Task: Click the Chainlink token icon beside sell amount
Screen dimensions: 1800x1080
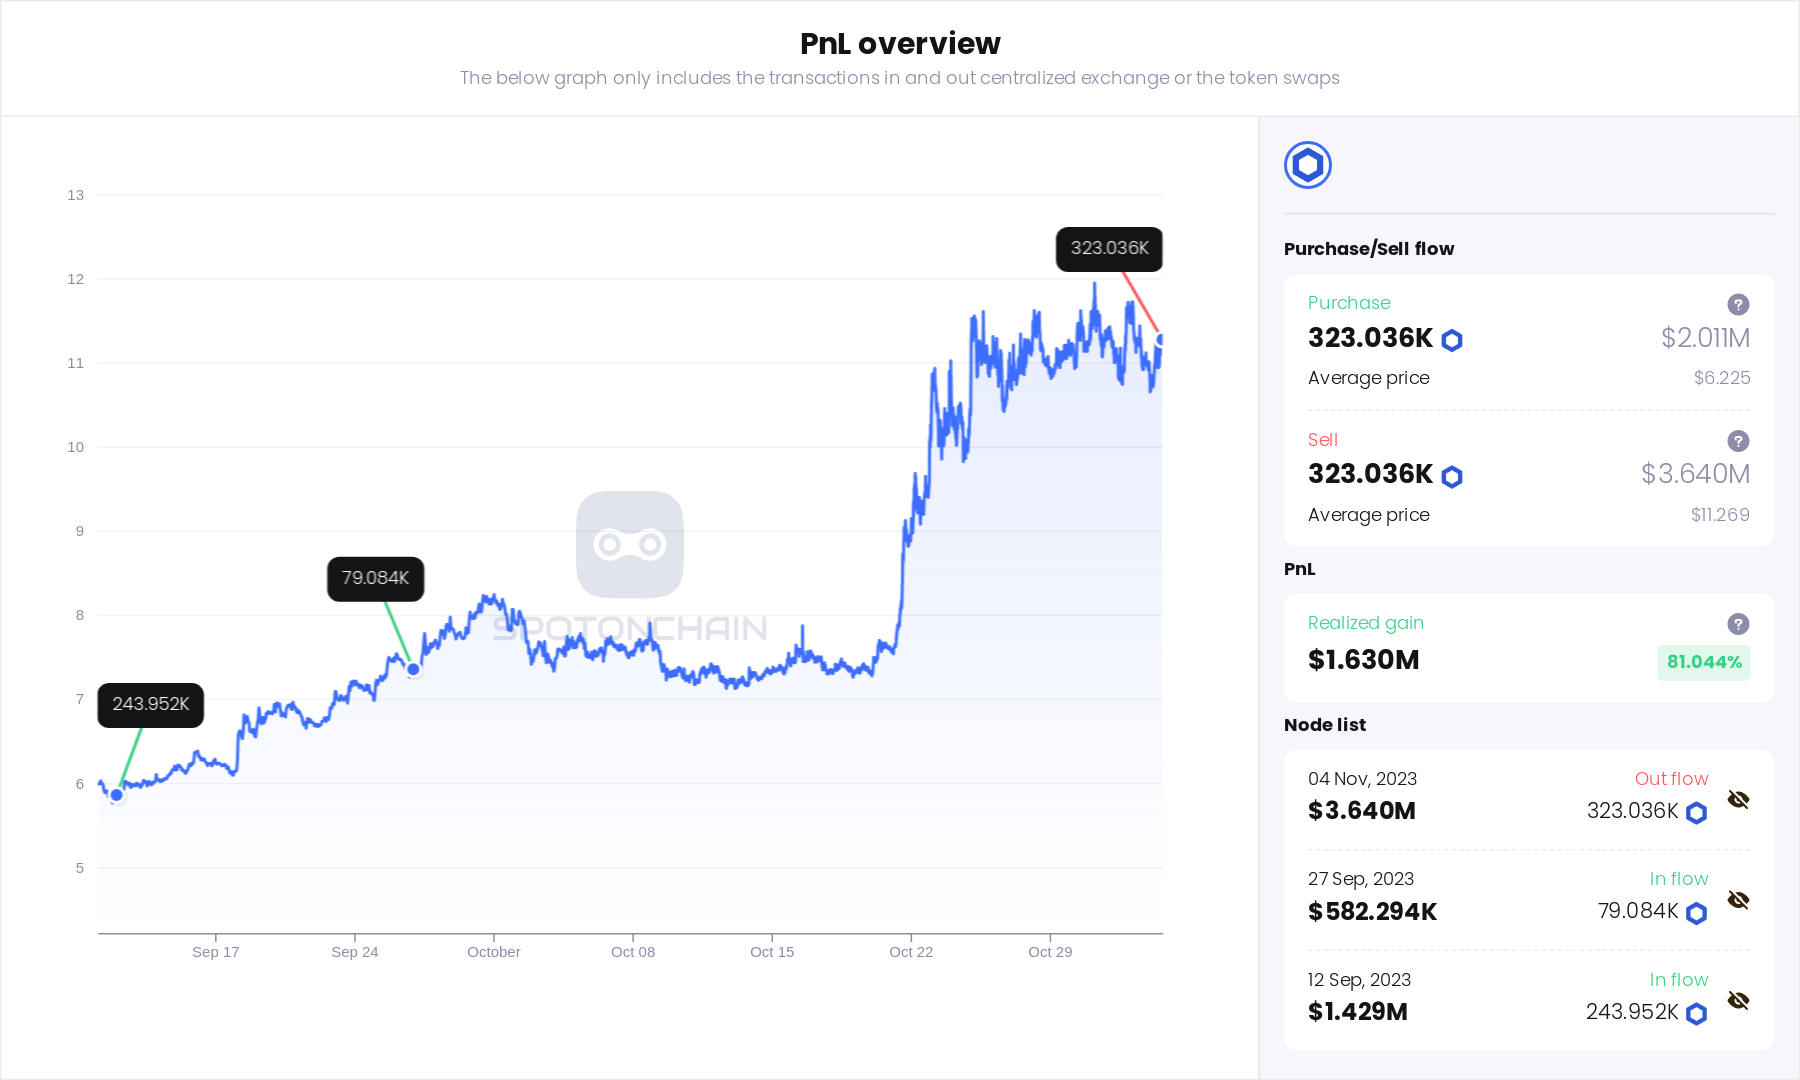Action: pyautogui.click(x=1452, y=476)
